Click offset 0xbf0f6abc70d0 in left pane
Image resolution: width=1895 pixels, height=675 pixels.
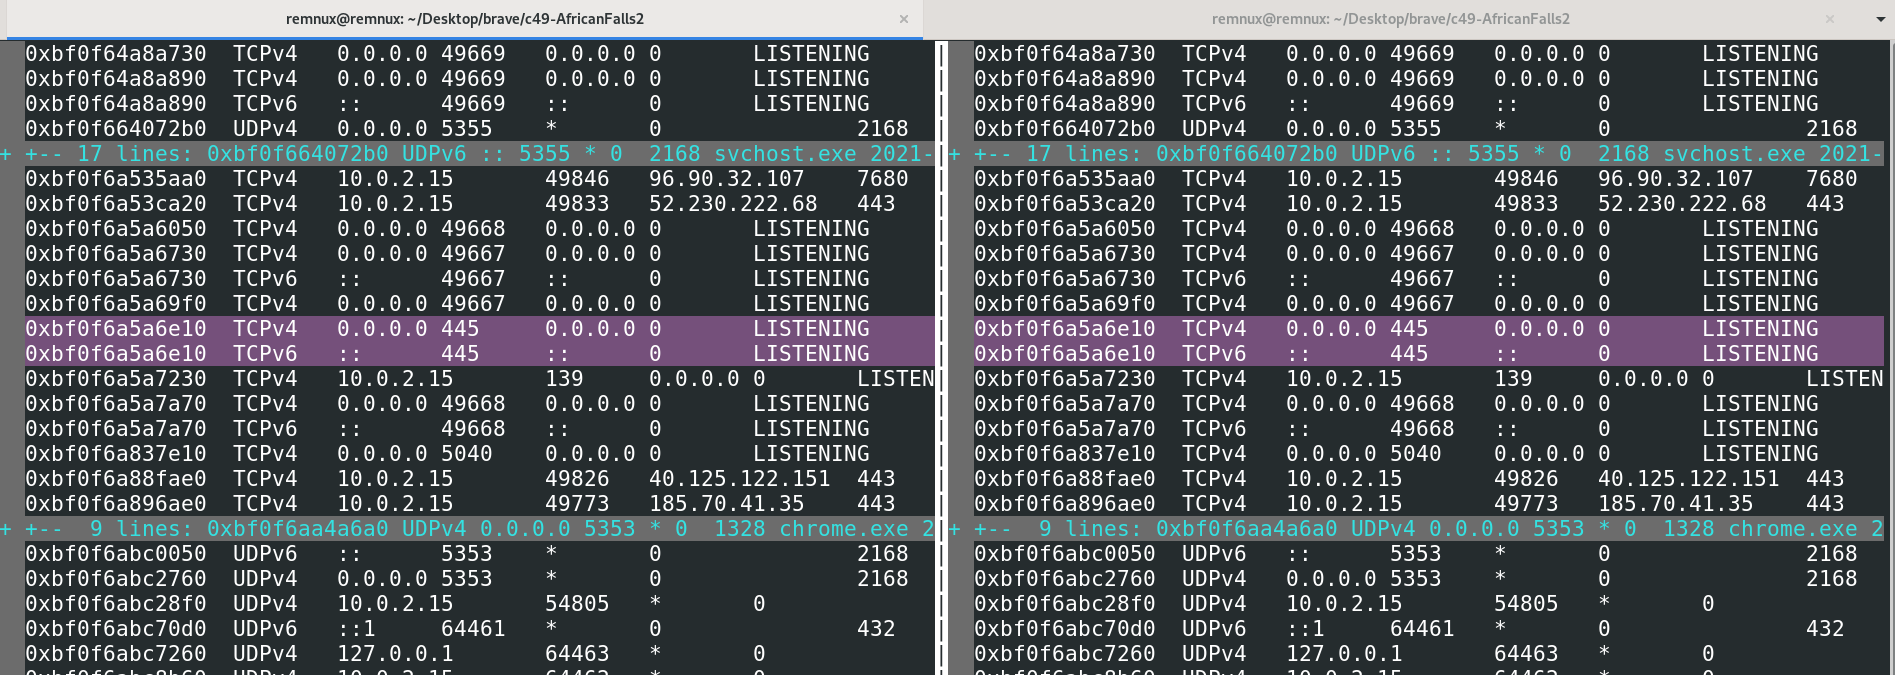[x=116, y=629]
